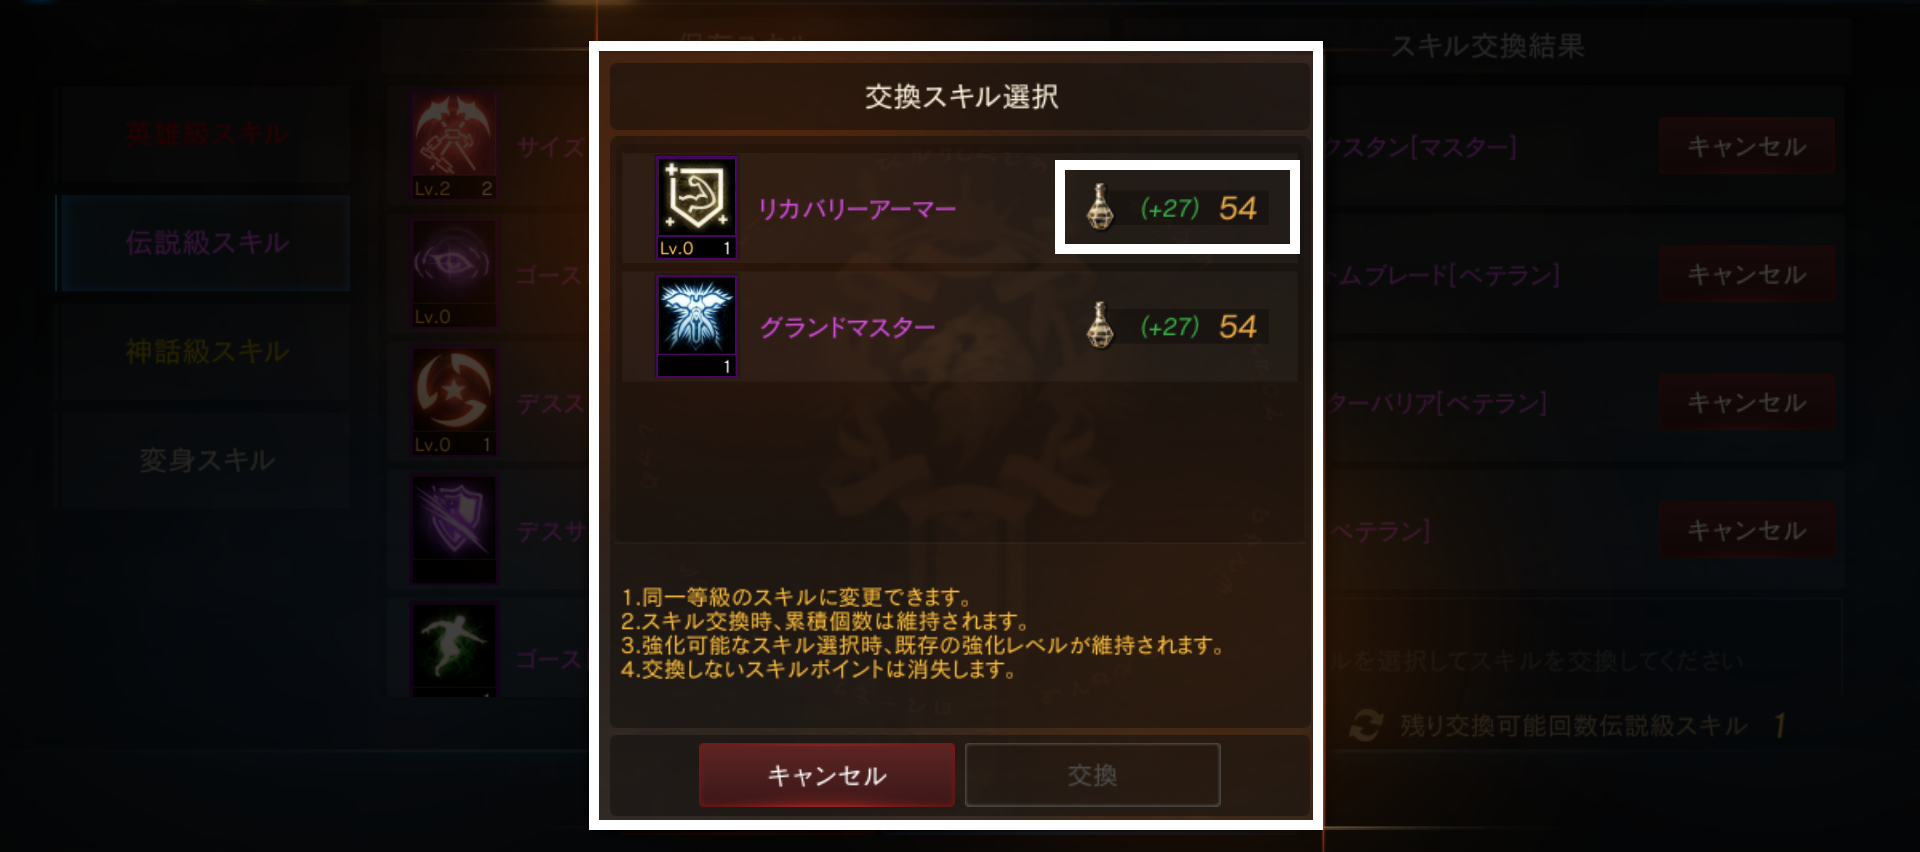Click the potion icon in リカバリーアーマー row
This screenshot has width=1920, height=852.
[x=1100, y=207]
